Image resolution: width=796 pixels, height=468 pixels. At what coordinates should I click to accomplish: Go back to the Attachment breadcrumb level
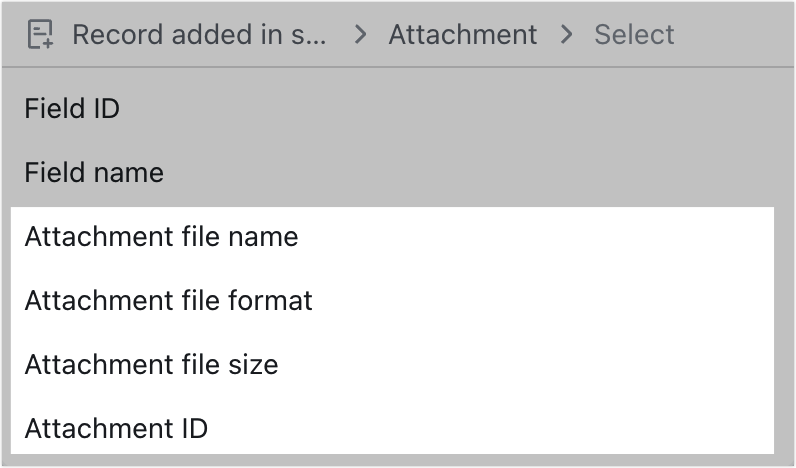[x=463, y=35]
